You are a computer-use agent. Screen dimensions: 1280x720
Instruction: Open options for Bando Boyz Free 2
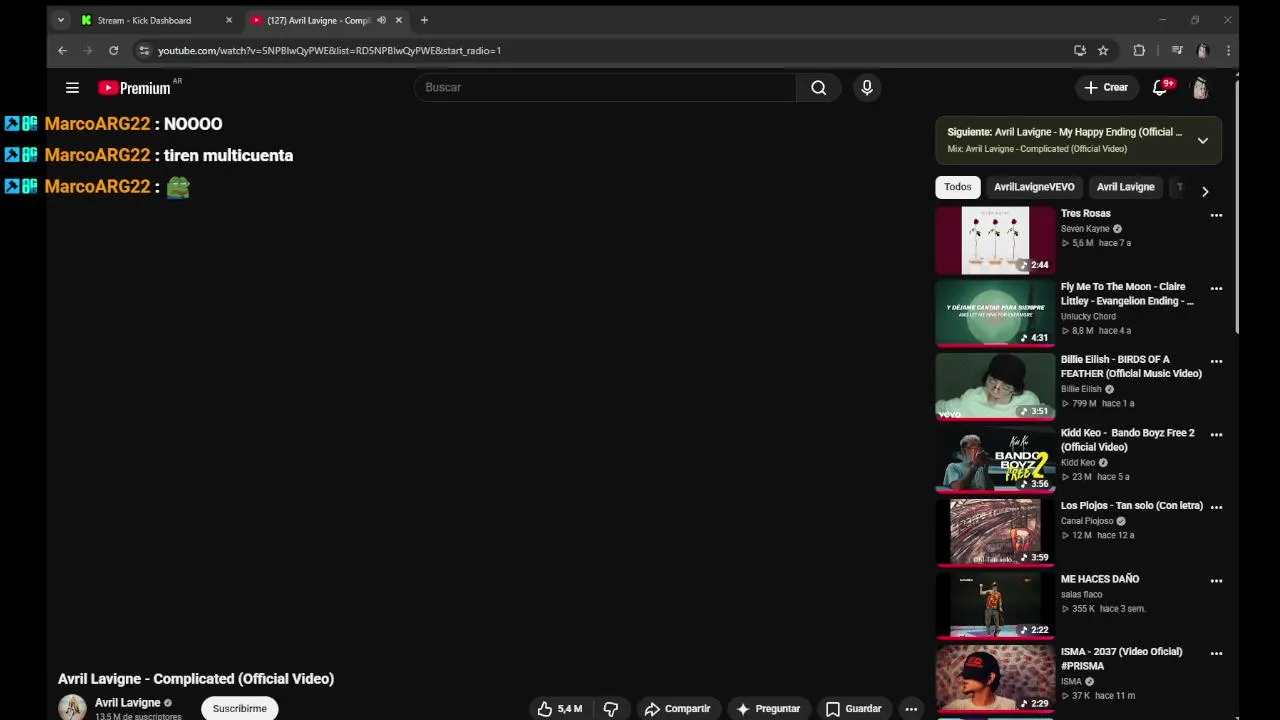click(1216, 434)
